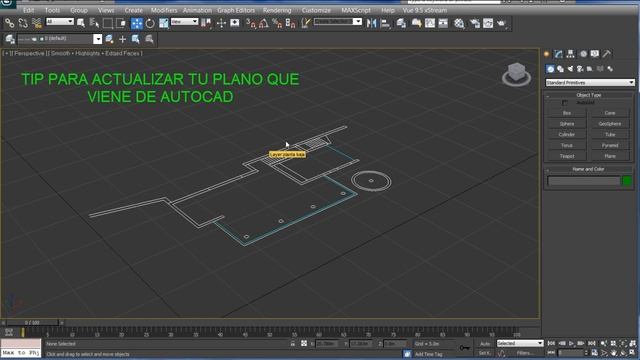Select the Lights category icon
Viewport: 640px width, 360px height.
click(570, 69)
